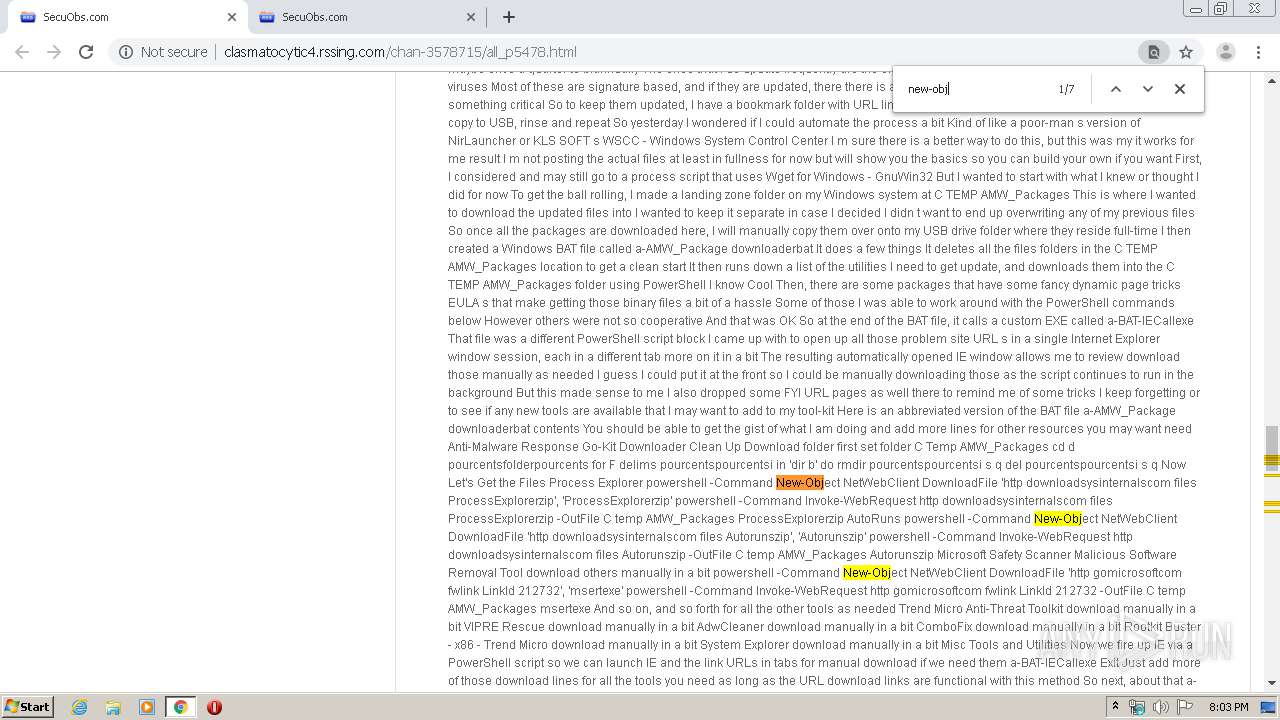Viewport: 1280px width, 720px height.
Task: Click the network tray icon
Action: (x=1137, y=707)
